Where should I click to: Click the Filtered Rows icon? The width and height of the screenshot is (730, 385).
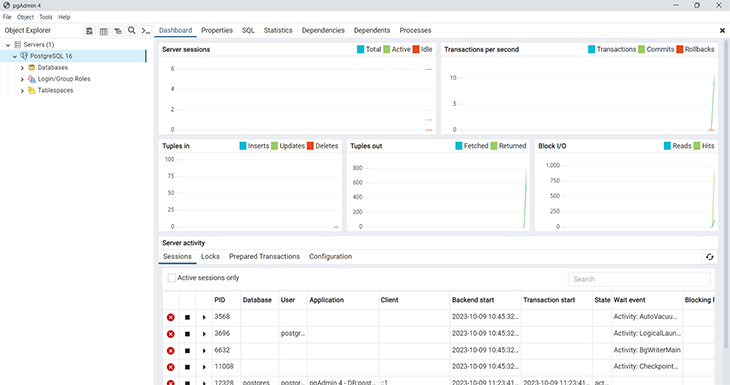tap(118, 31)
